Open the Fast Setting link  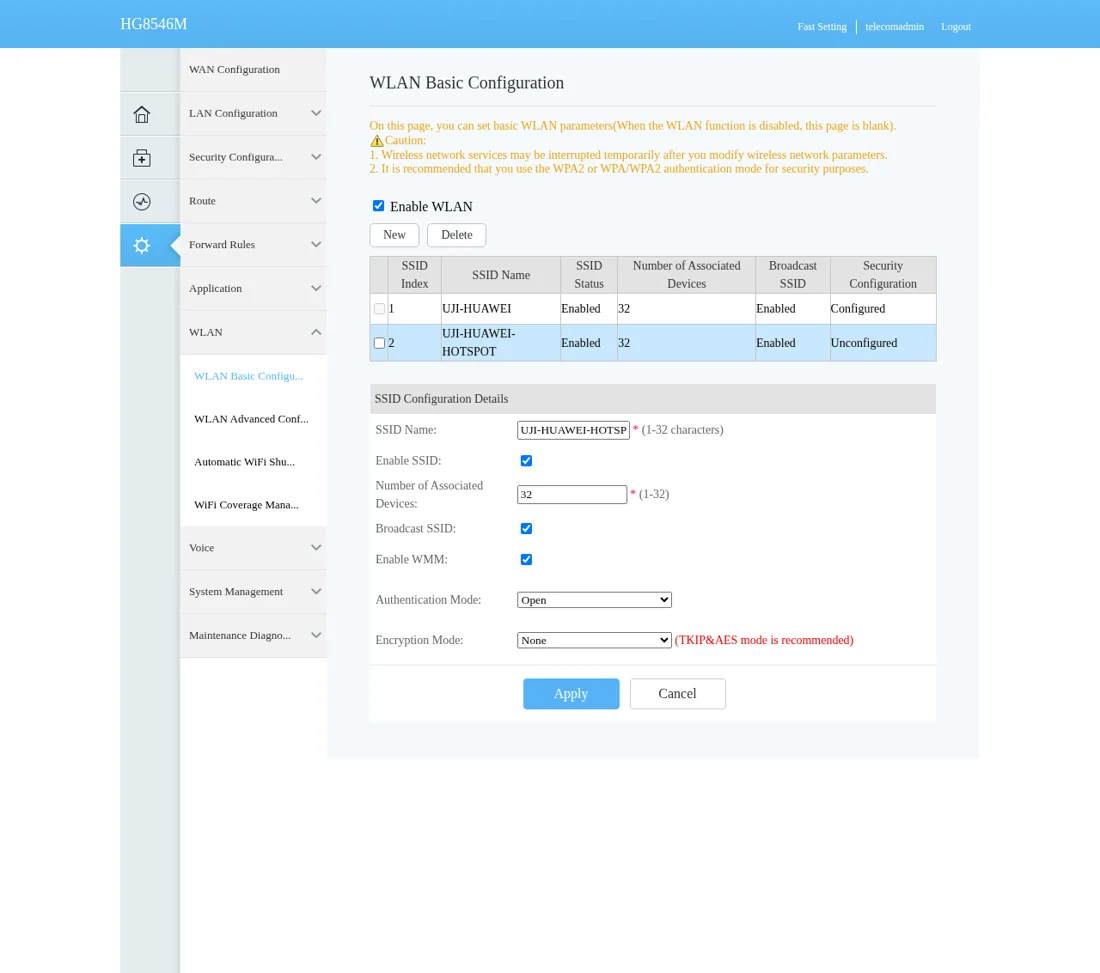(x=821, y=27)
